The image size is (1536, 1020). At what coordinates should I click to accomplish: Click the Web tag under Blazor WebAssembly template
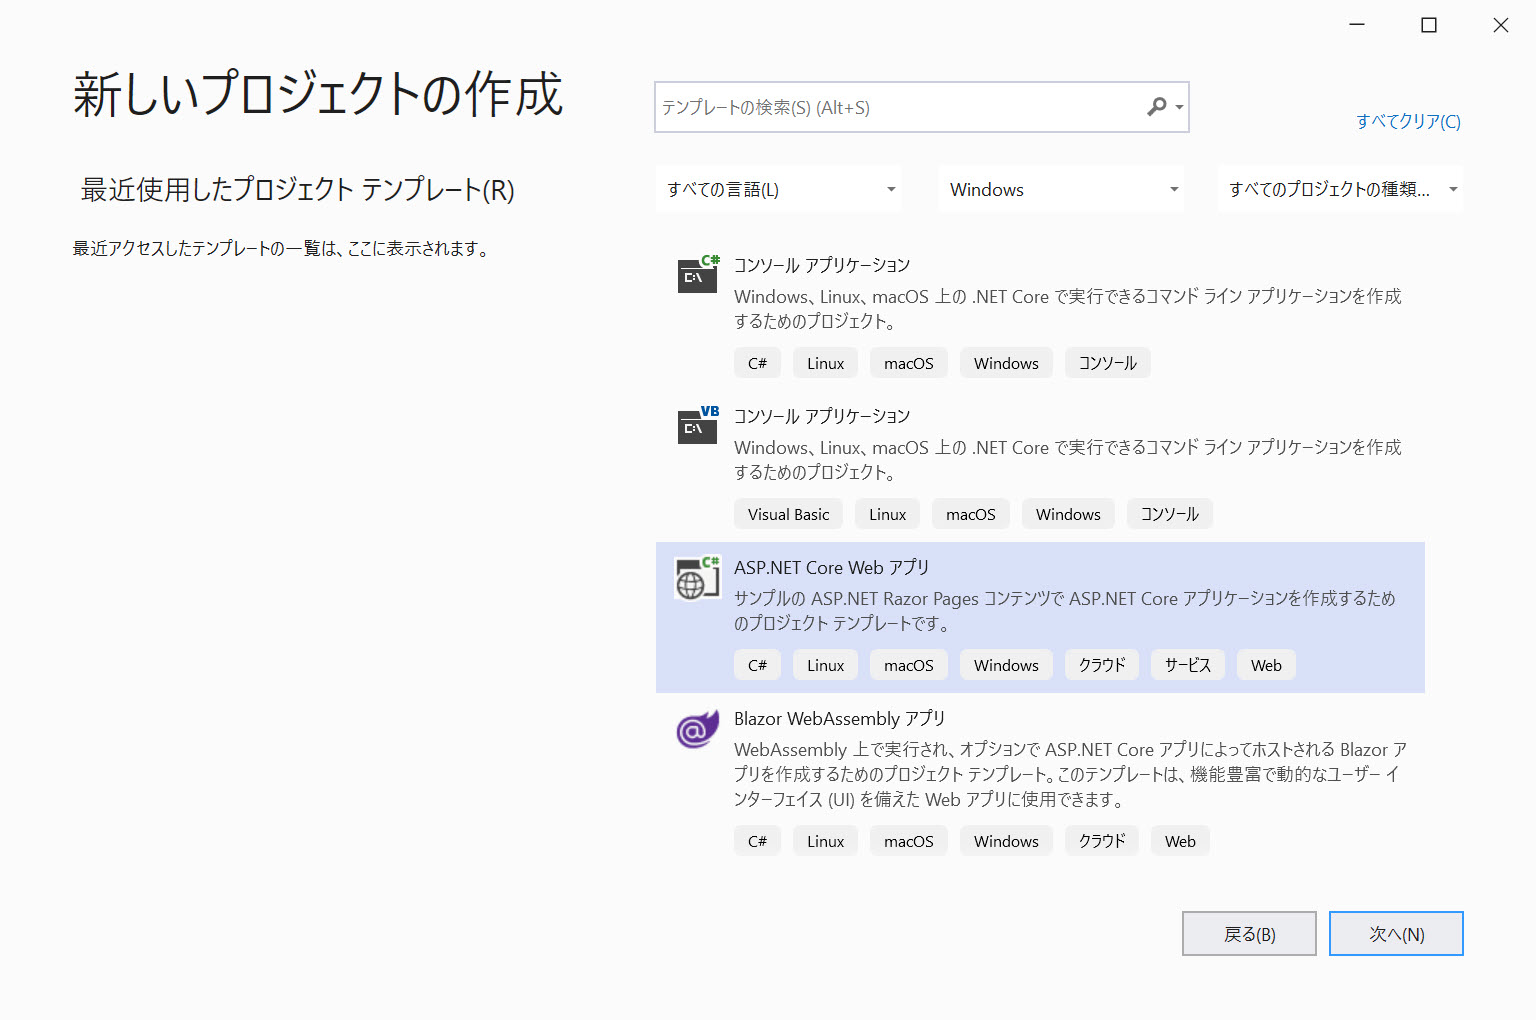pos(1180,842)
